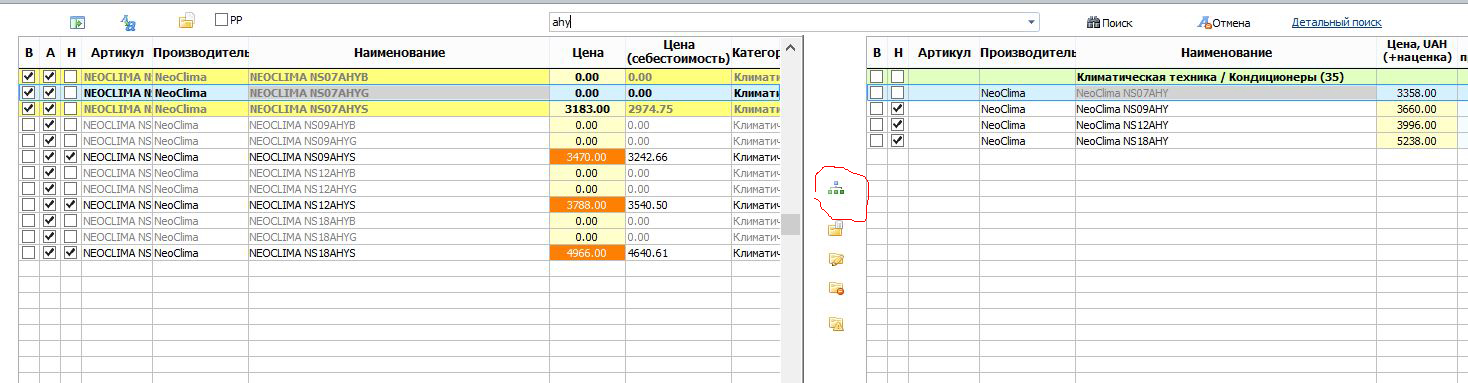Viewport: 1468px width, 383px height.
Task: Select the NEOCLIMA NS18AHYB name cell
Action: 398,221
